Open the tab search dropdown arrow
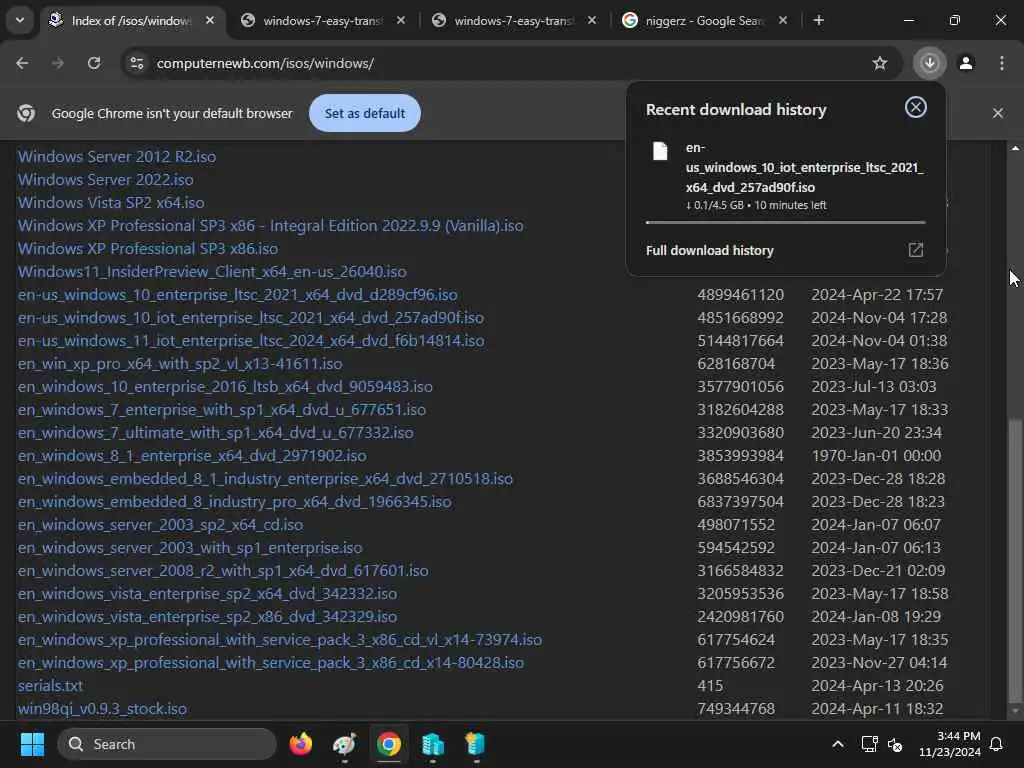 click(x=20, y=20)
